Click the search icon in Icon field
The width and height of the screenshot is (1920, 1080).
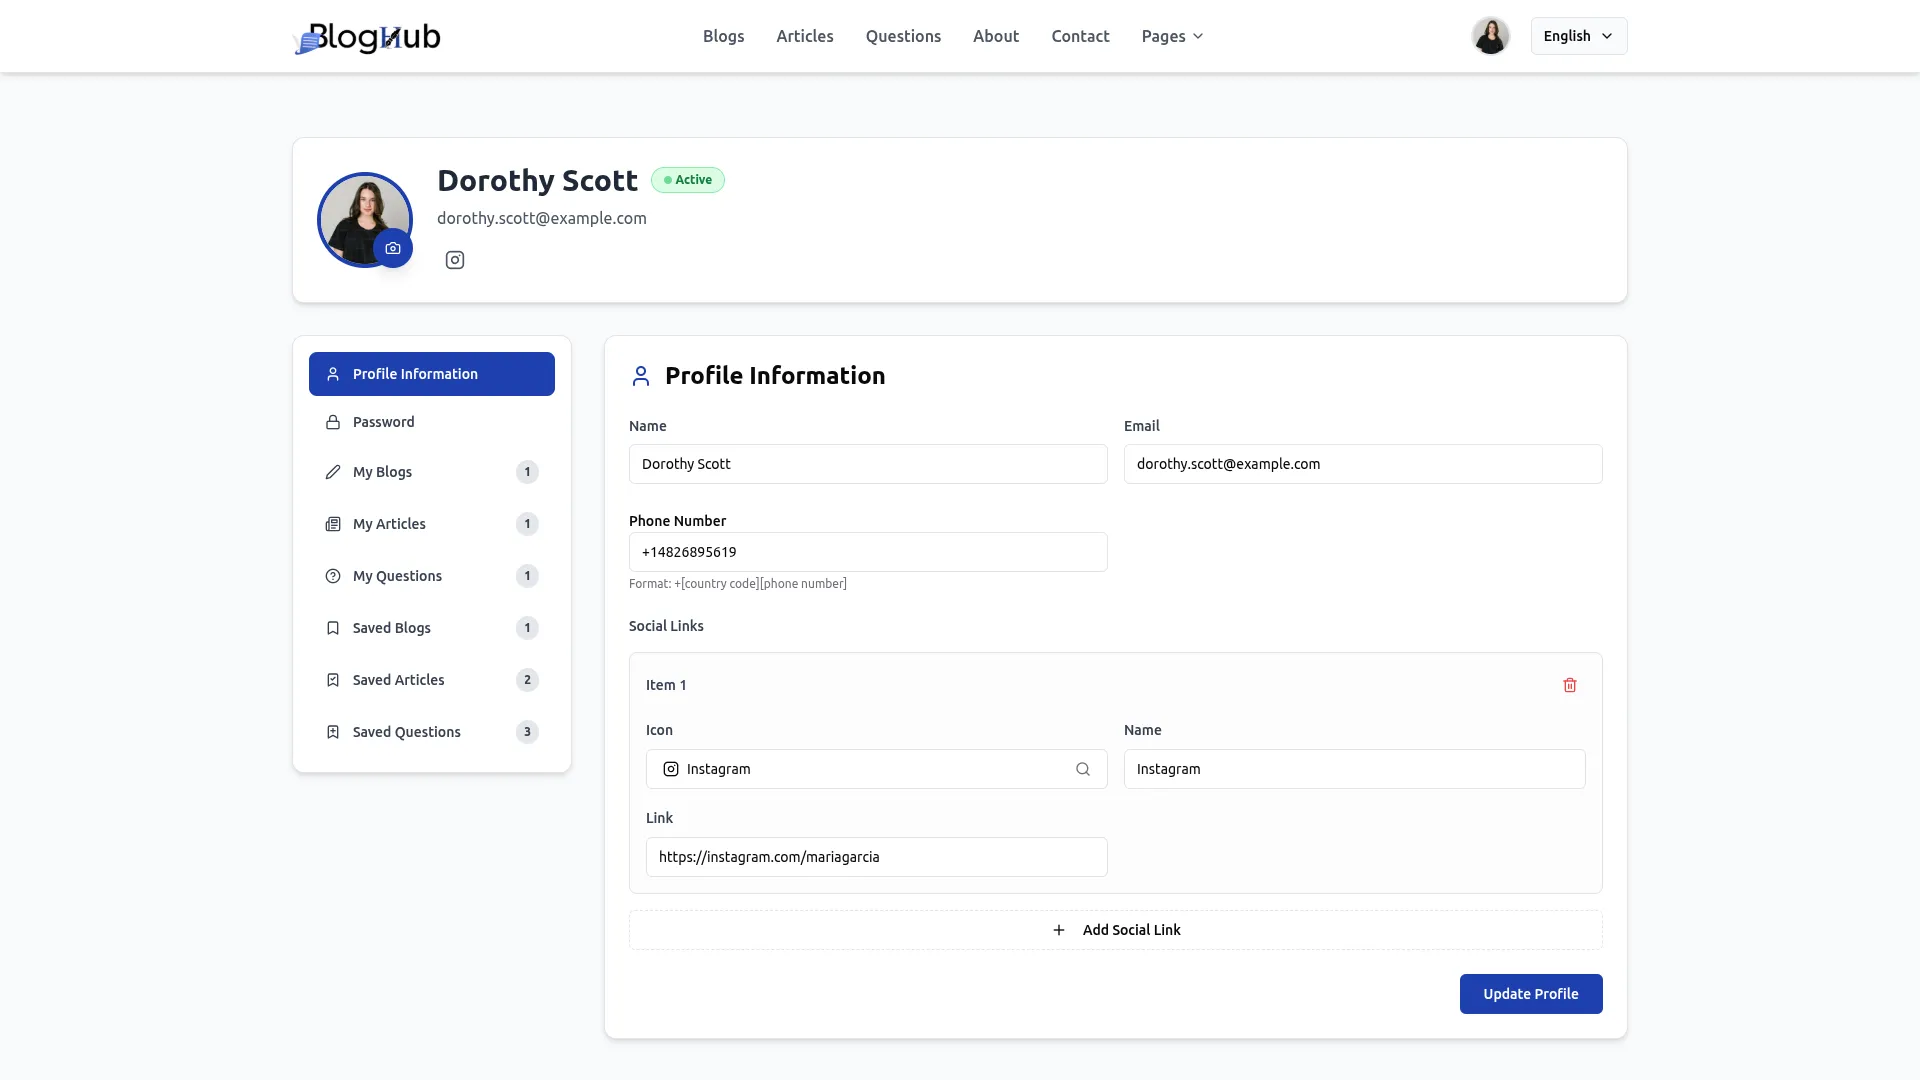click(1082, 769)
